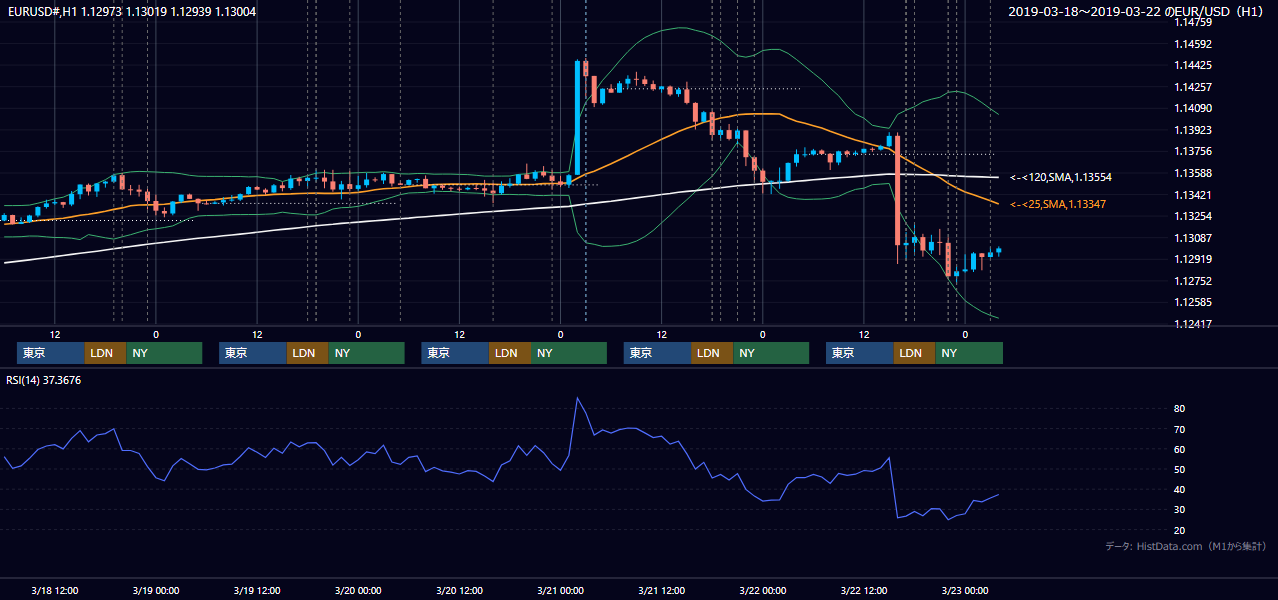The width and height of the screenshot is (1278, 600).
Task: Select the 3/20 12:00 time axis marker
Action: (x=459, y=590)
